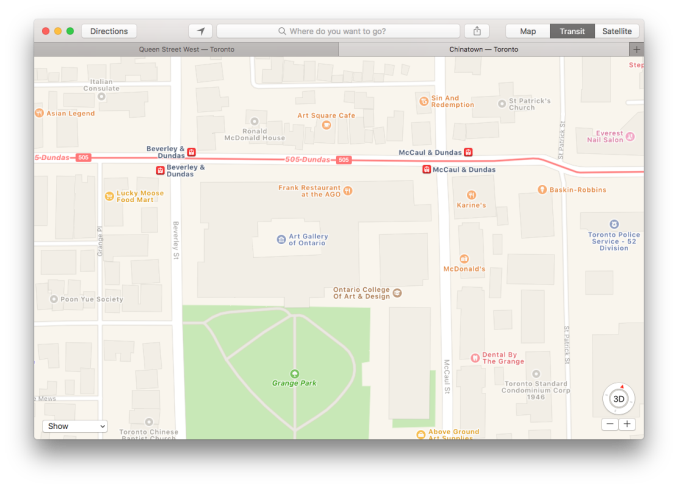Image resolution: width=678 pixels, height=488 pixels.
Task: Open the Show dropdown menu
Action: point(75,426)
